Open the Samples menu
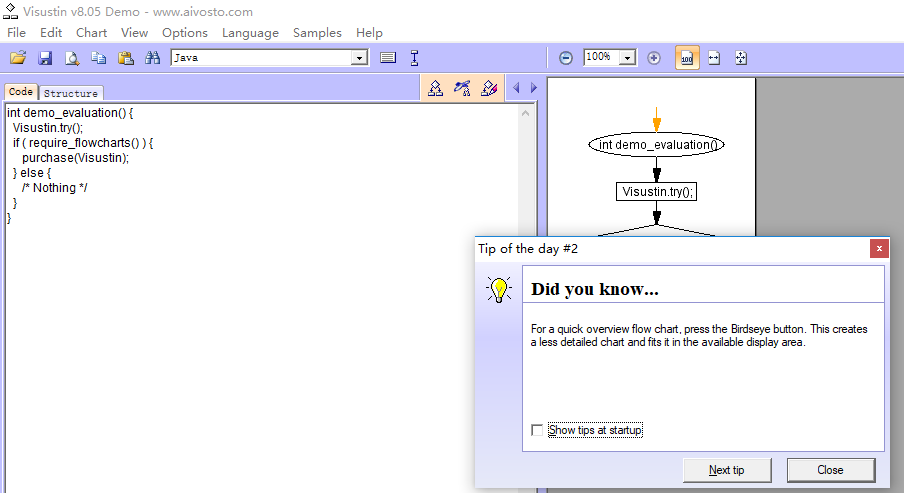This screenshot has height=493, width=904. point(317,33)
